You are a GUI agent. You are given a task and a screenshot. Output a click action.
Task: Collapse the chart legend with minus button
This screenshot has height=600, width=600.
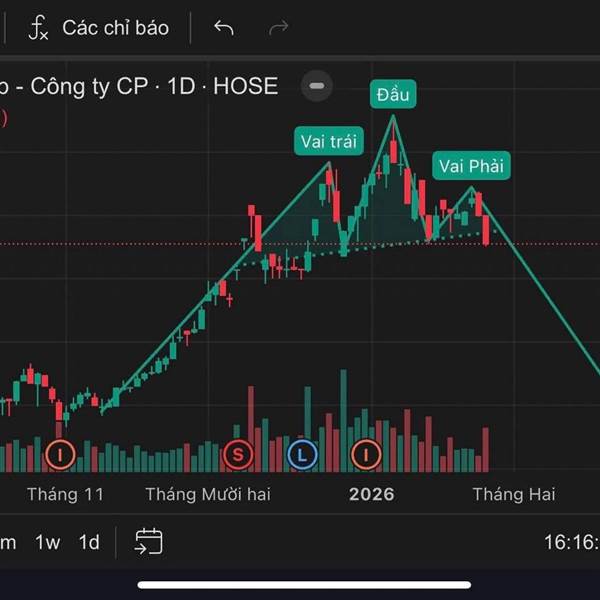[316, 86]
